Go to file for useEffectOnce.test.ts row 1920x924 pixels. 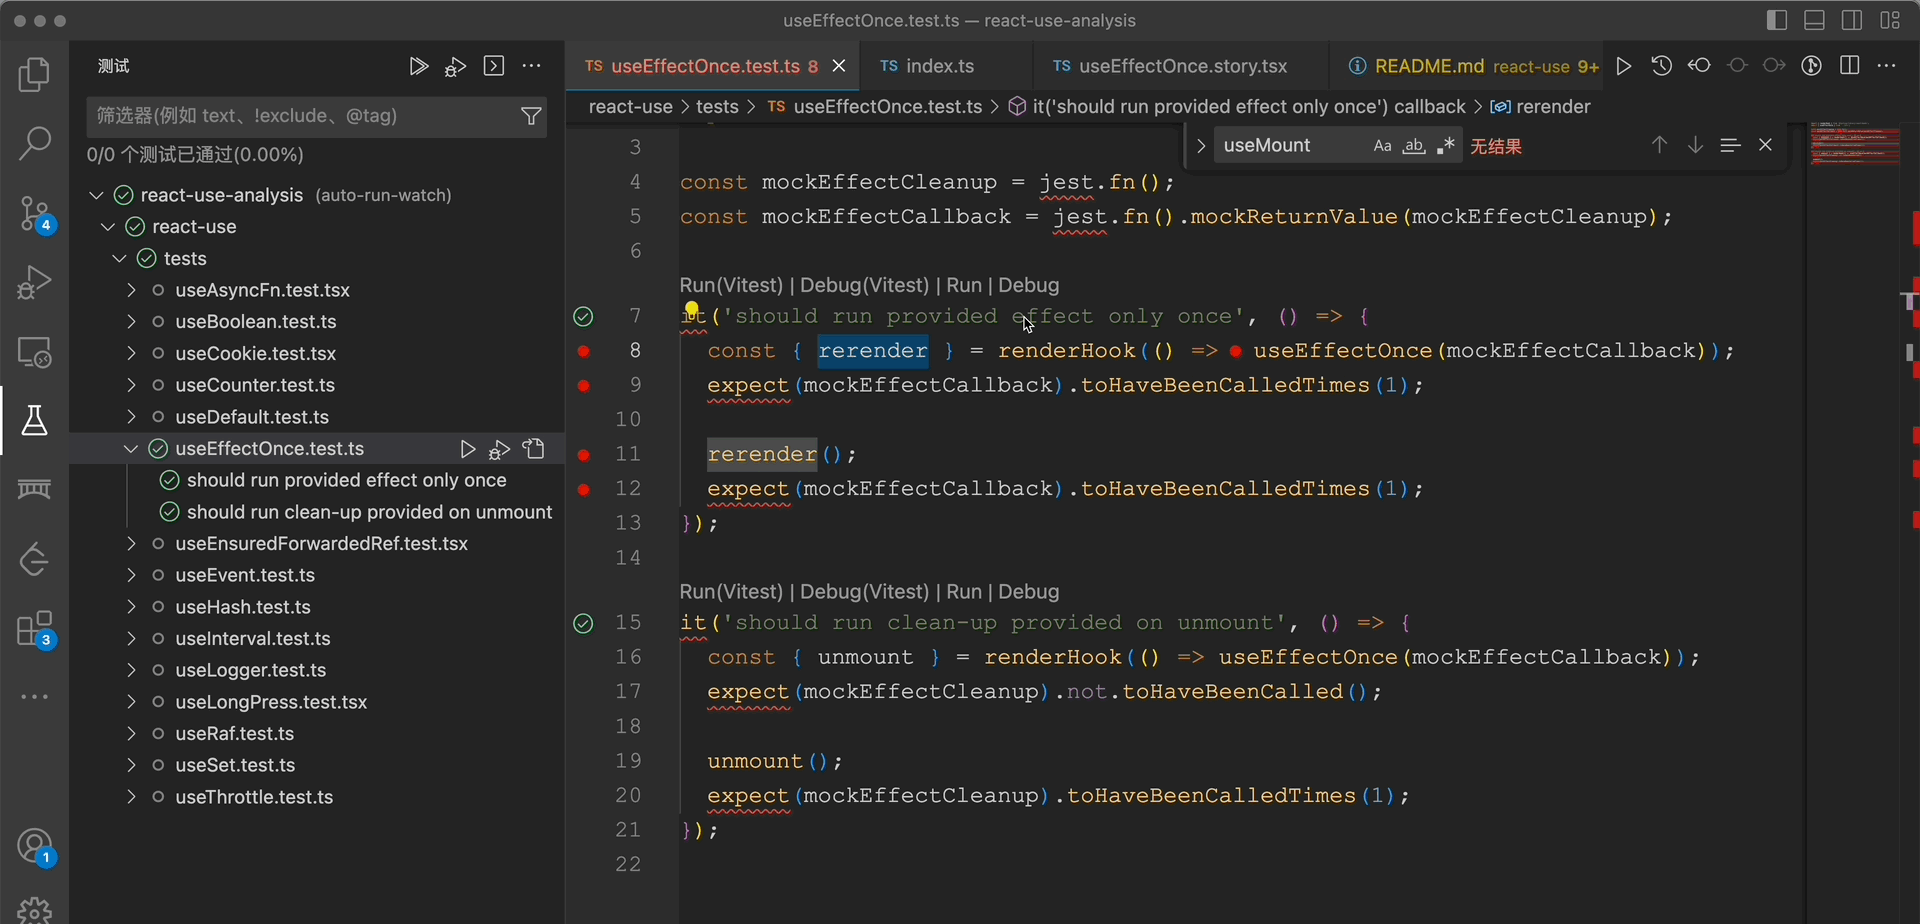pyautogui.click(x=535, y=450)
